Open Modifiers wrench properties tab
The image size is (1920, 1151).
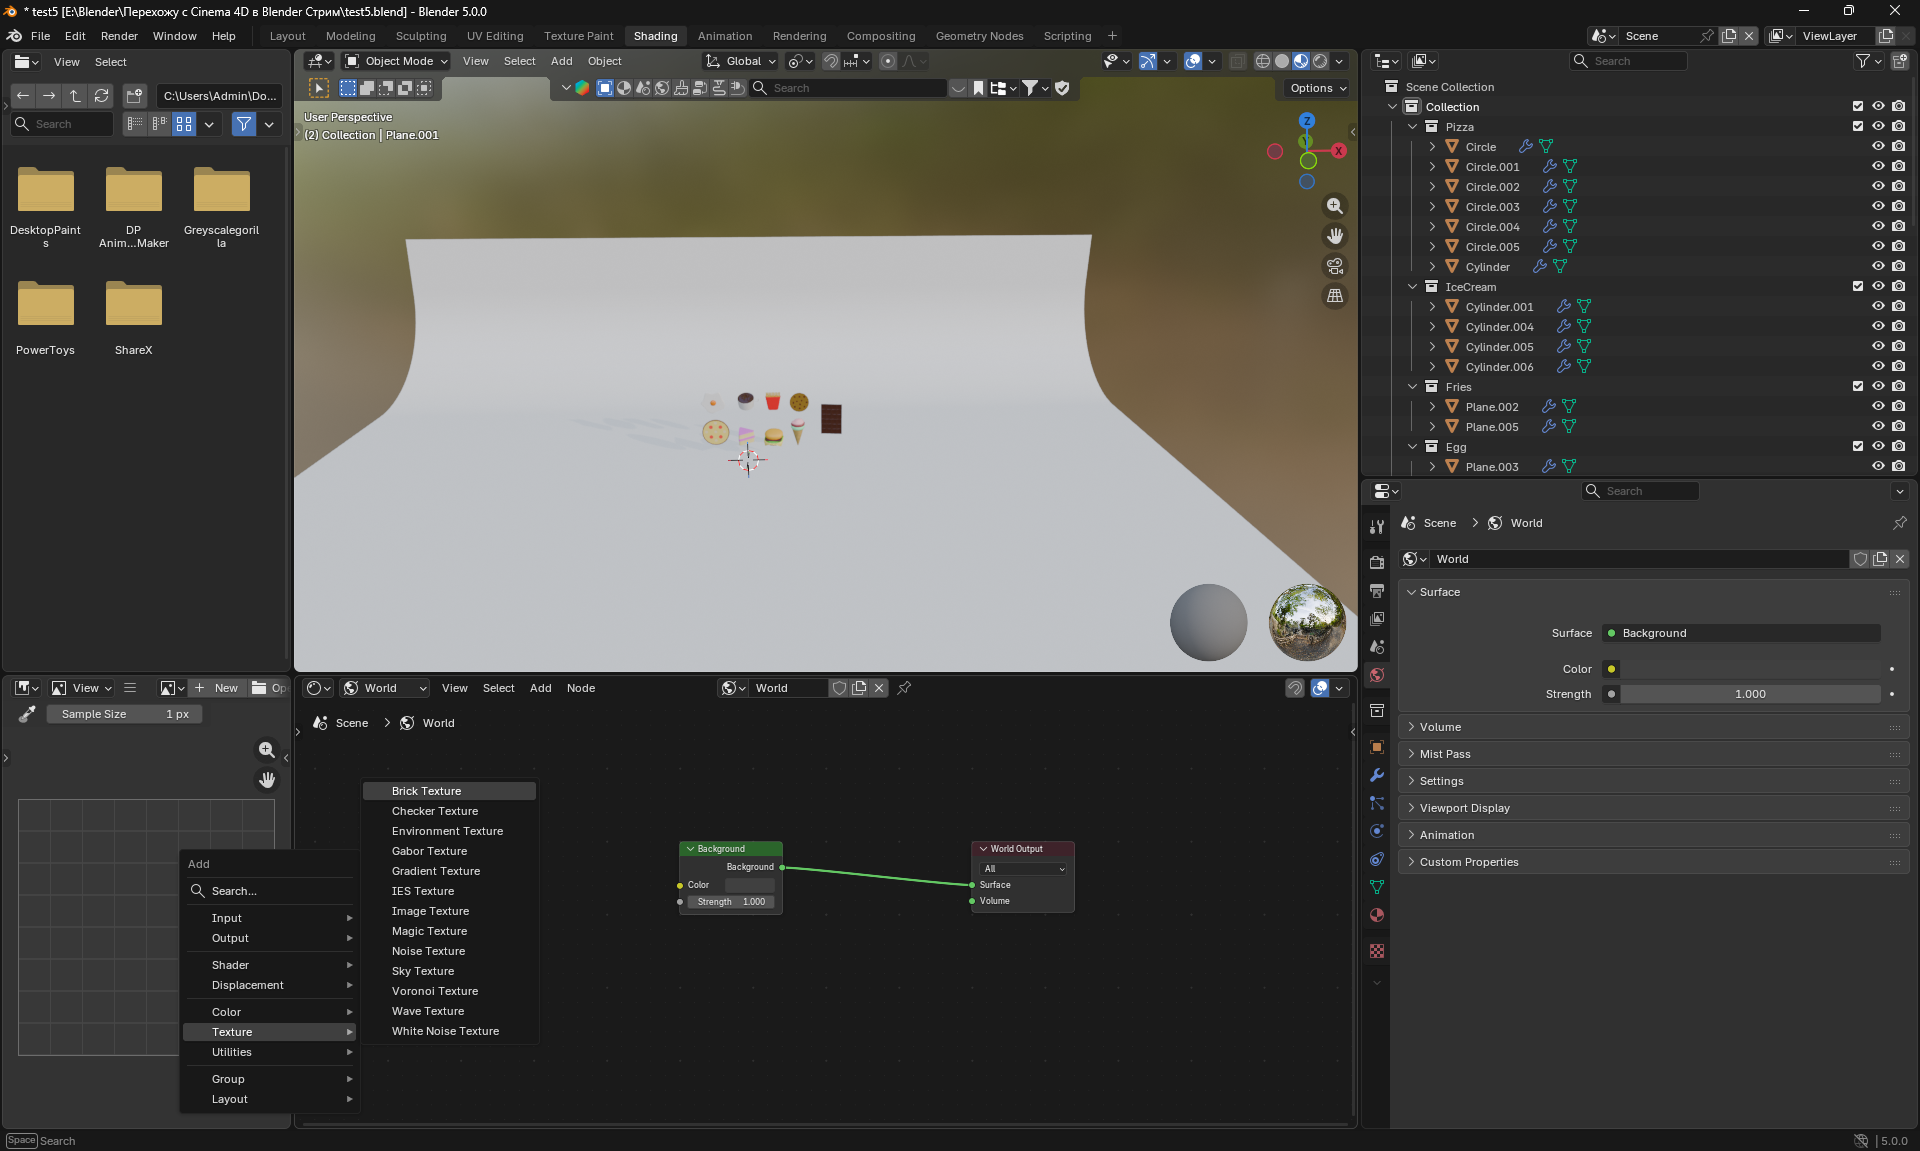[x=1377, y=775]
